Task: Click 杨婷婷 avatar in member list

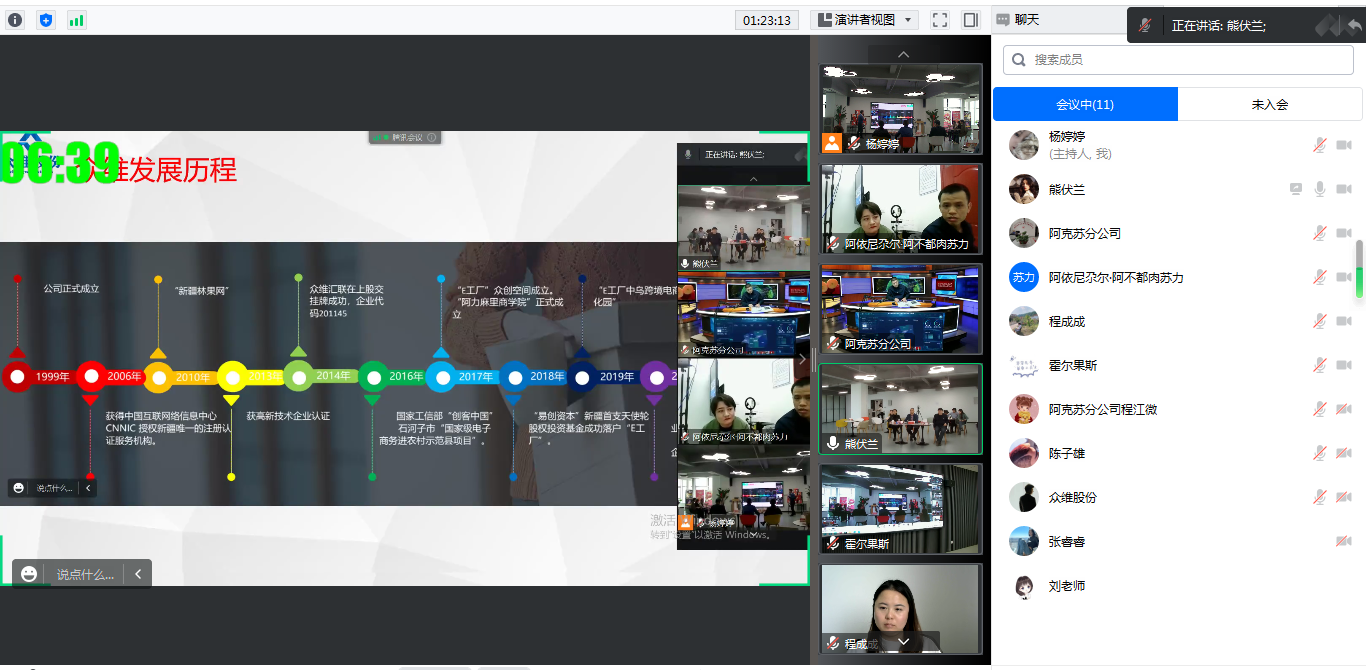Action: pos(1023,145)
